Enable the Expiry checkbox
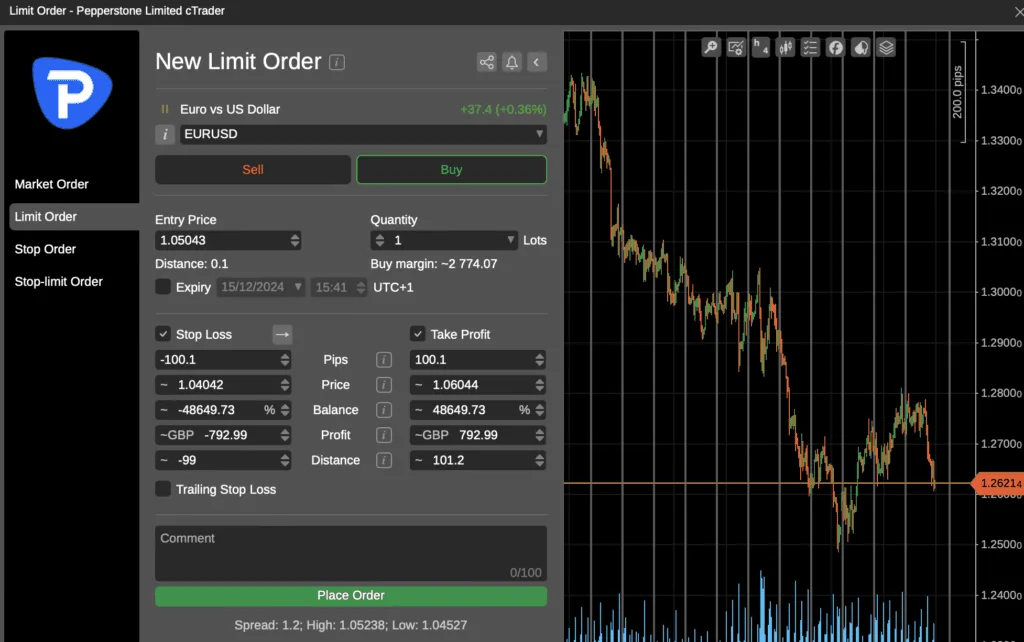1024x642 pixels. (x=162, y=287)
